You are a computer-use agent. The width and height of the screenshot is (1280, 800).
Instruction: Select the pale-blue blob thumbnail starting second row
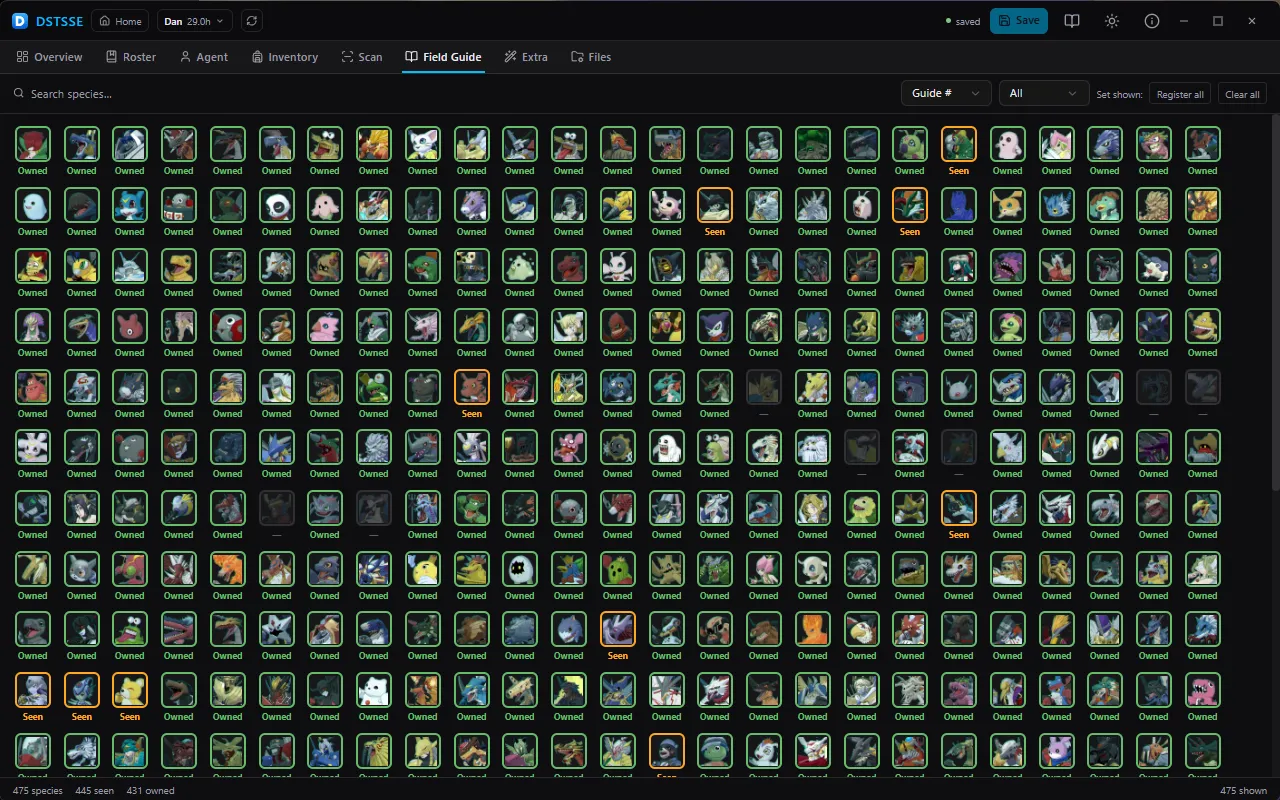click(x=32, y=205)
